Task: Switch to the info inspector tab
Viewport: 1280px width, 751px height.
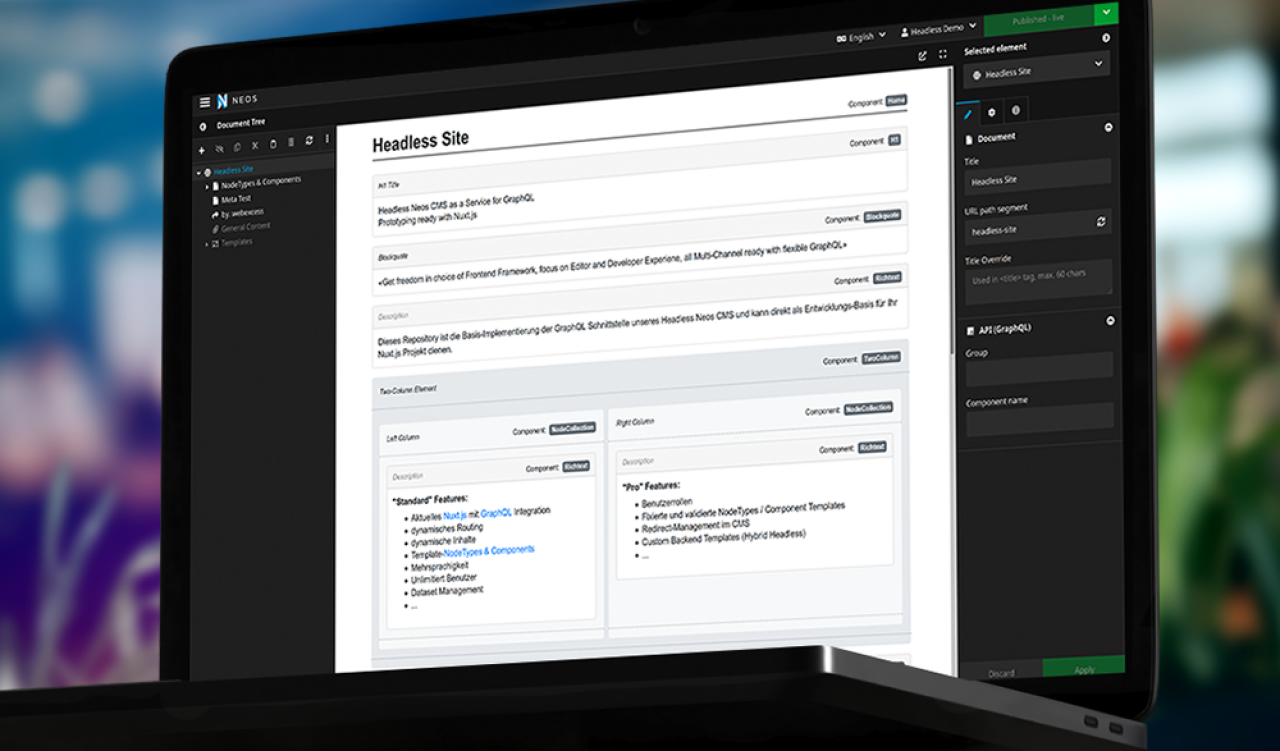Action: [x=1015, y=111]
